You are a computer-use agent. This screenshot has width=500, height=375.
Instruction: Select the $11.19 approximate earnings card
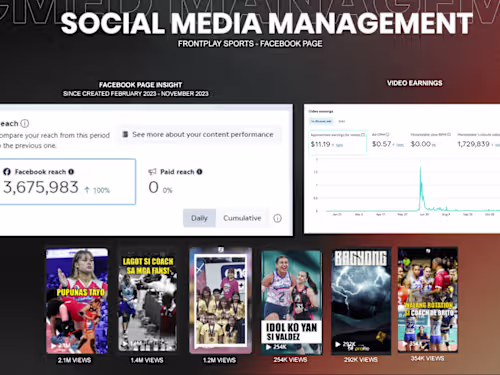pyautogui.click(x=338, y=142)
